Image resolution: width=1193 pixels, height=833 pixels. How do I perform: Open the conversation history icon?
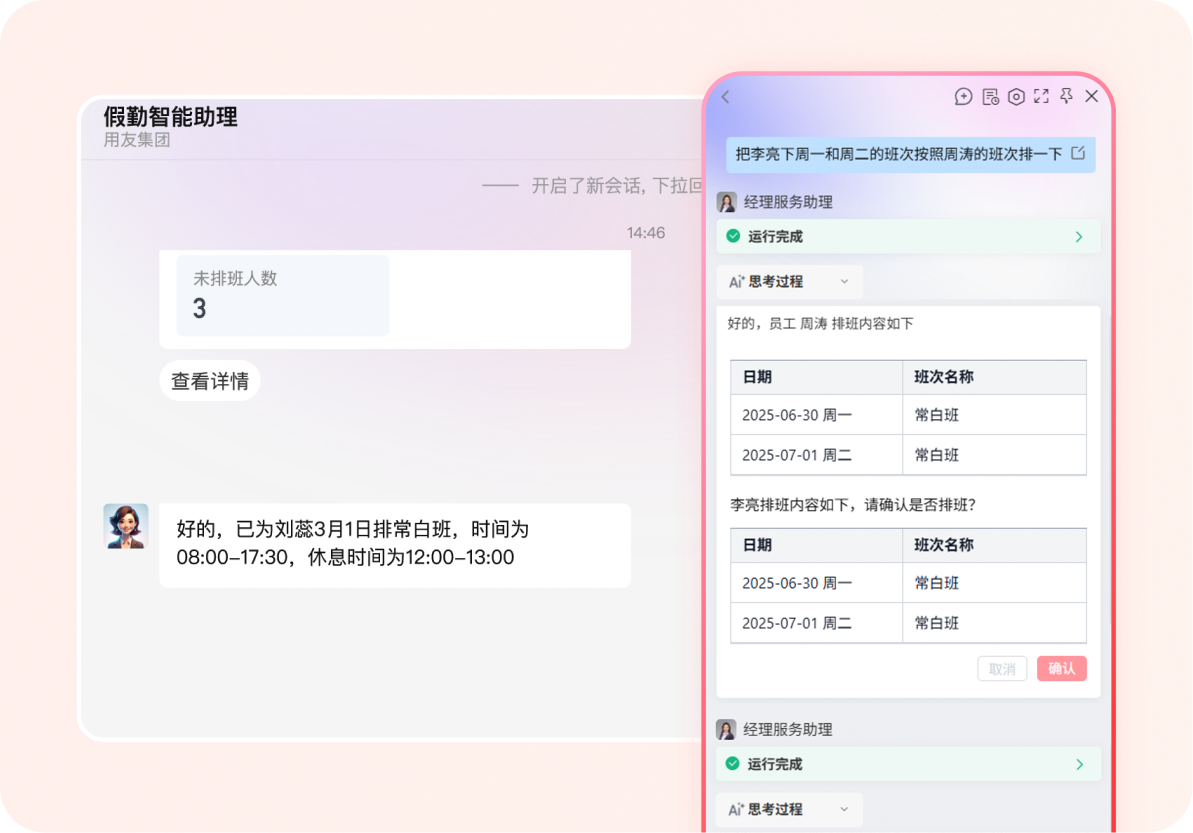click(x=990, y=97)
